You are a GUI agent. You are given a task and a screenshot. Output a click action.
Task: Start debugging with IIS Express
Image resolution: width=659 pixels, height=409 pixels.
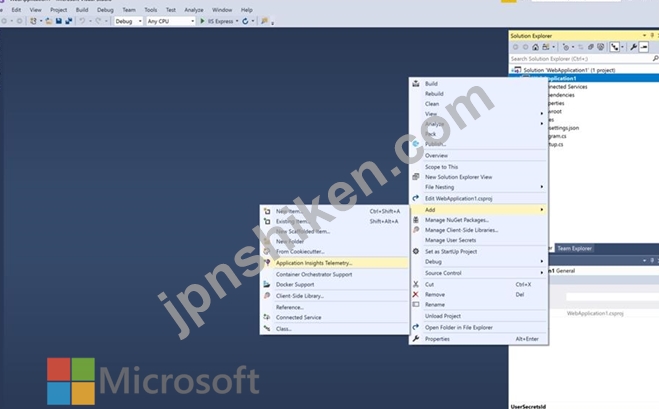point(217,21)
